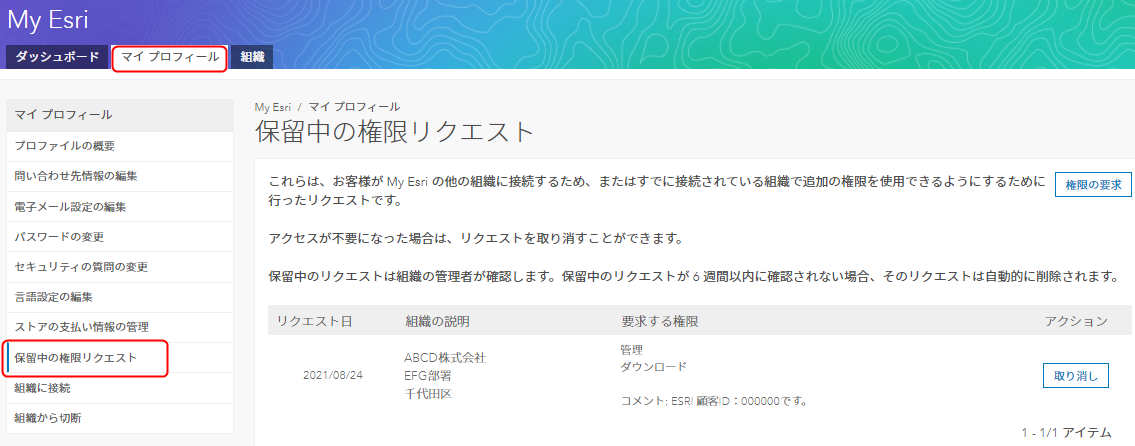
Task: Open 組織に接続 in the sidebar
Action: click(119, 388)
